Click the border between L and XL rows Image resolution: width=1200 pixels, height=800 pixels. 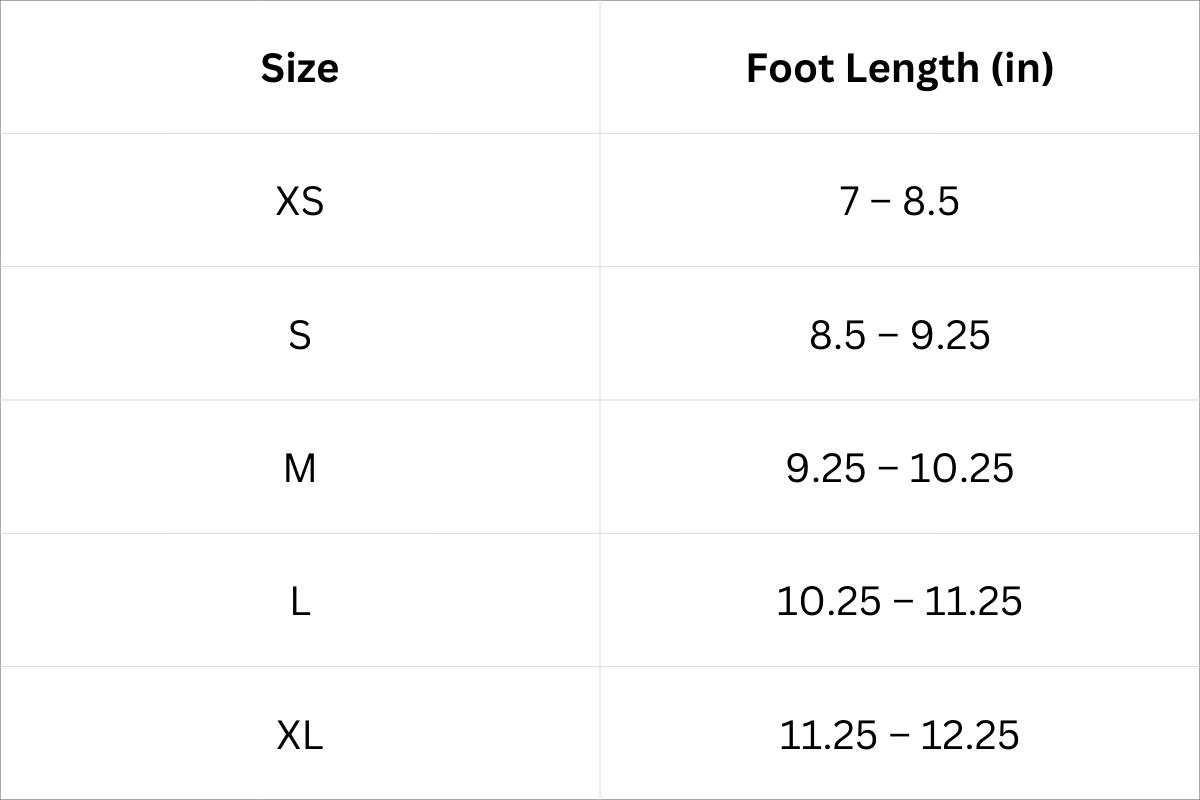pyautogui.click(x=600, y=667)
